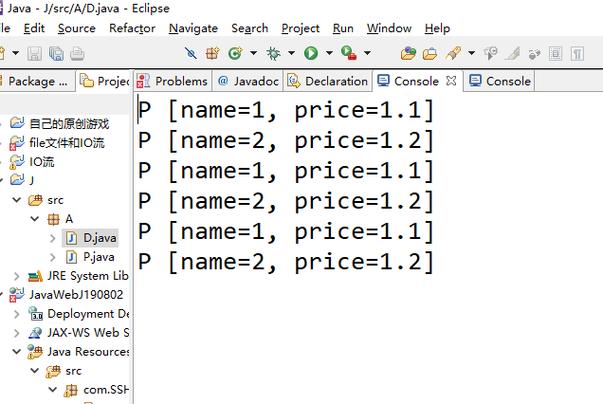Open the Run button dropdown arrow

(328, 53)
